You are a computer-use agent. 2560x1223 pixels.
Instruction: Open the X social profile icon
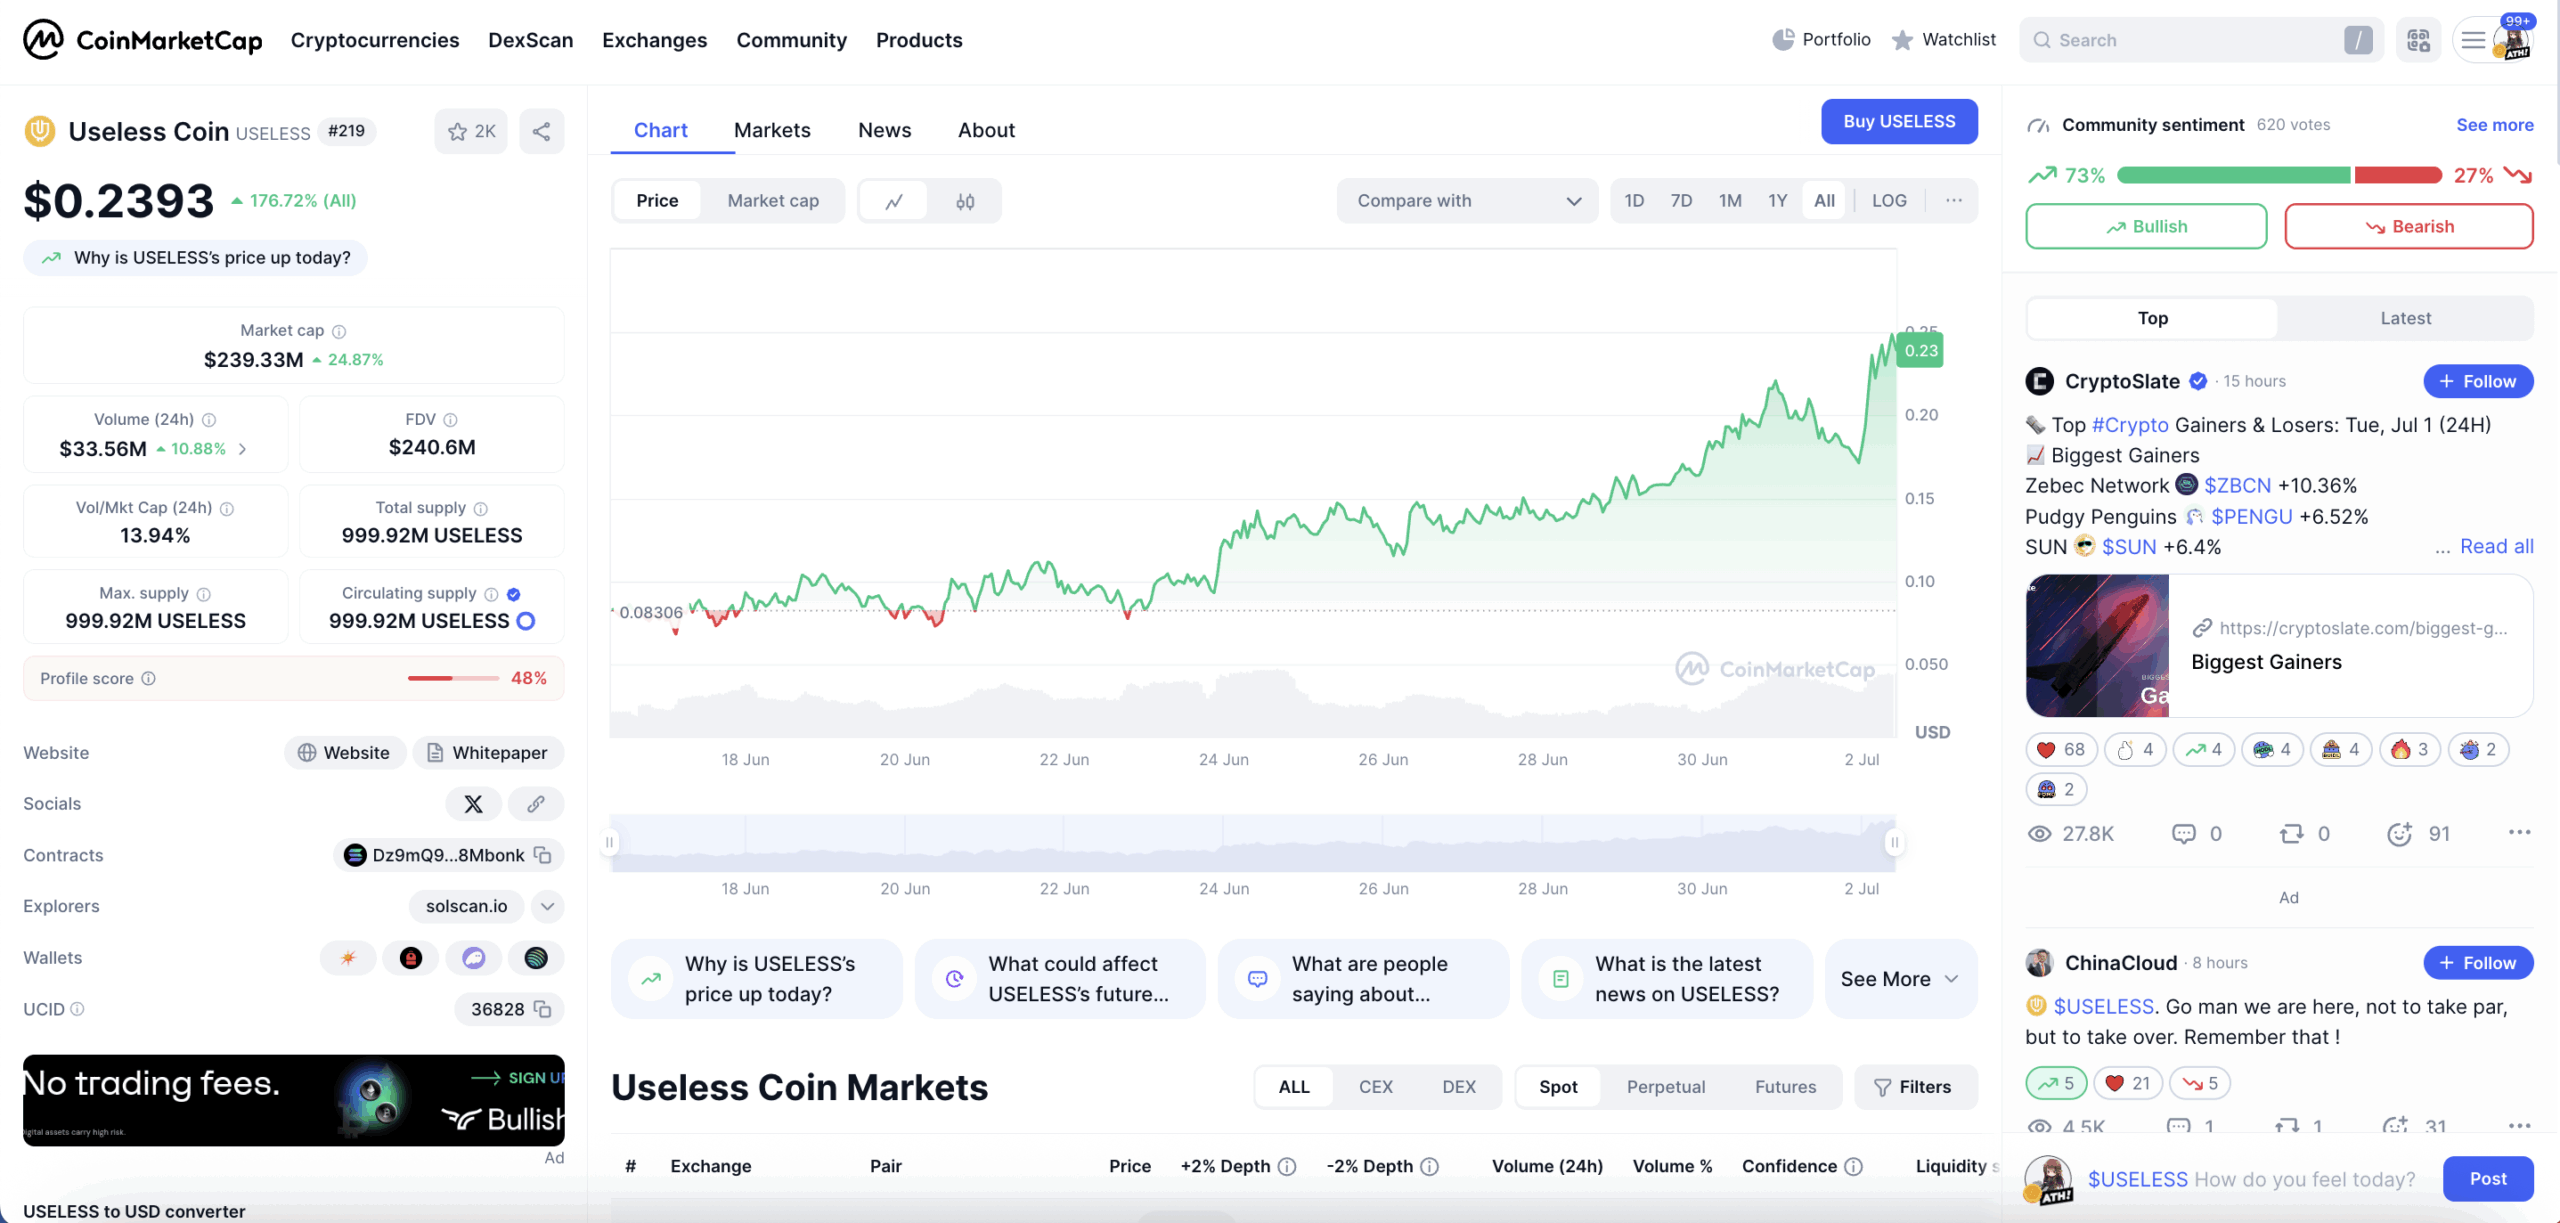click(x=473, y=804)
